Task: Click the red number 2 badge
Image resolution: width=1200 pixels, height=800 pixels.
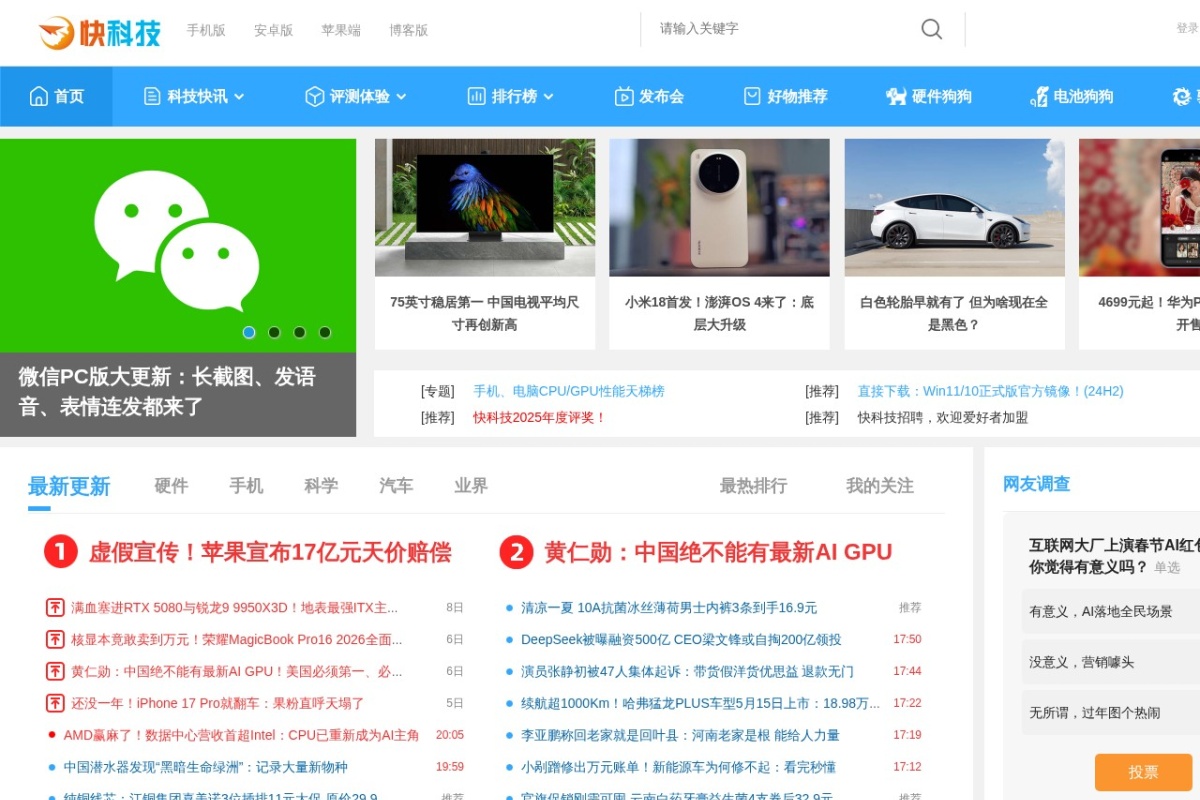Action: pos(516,551)
